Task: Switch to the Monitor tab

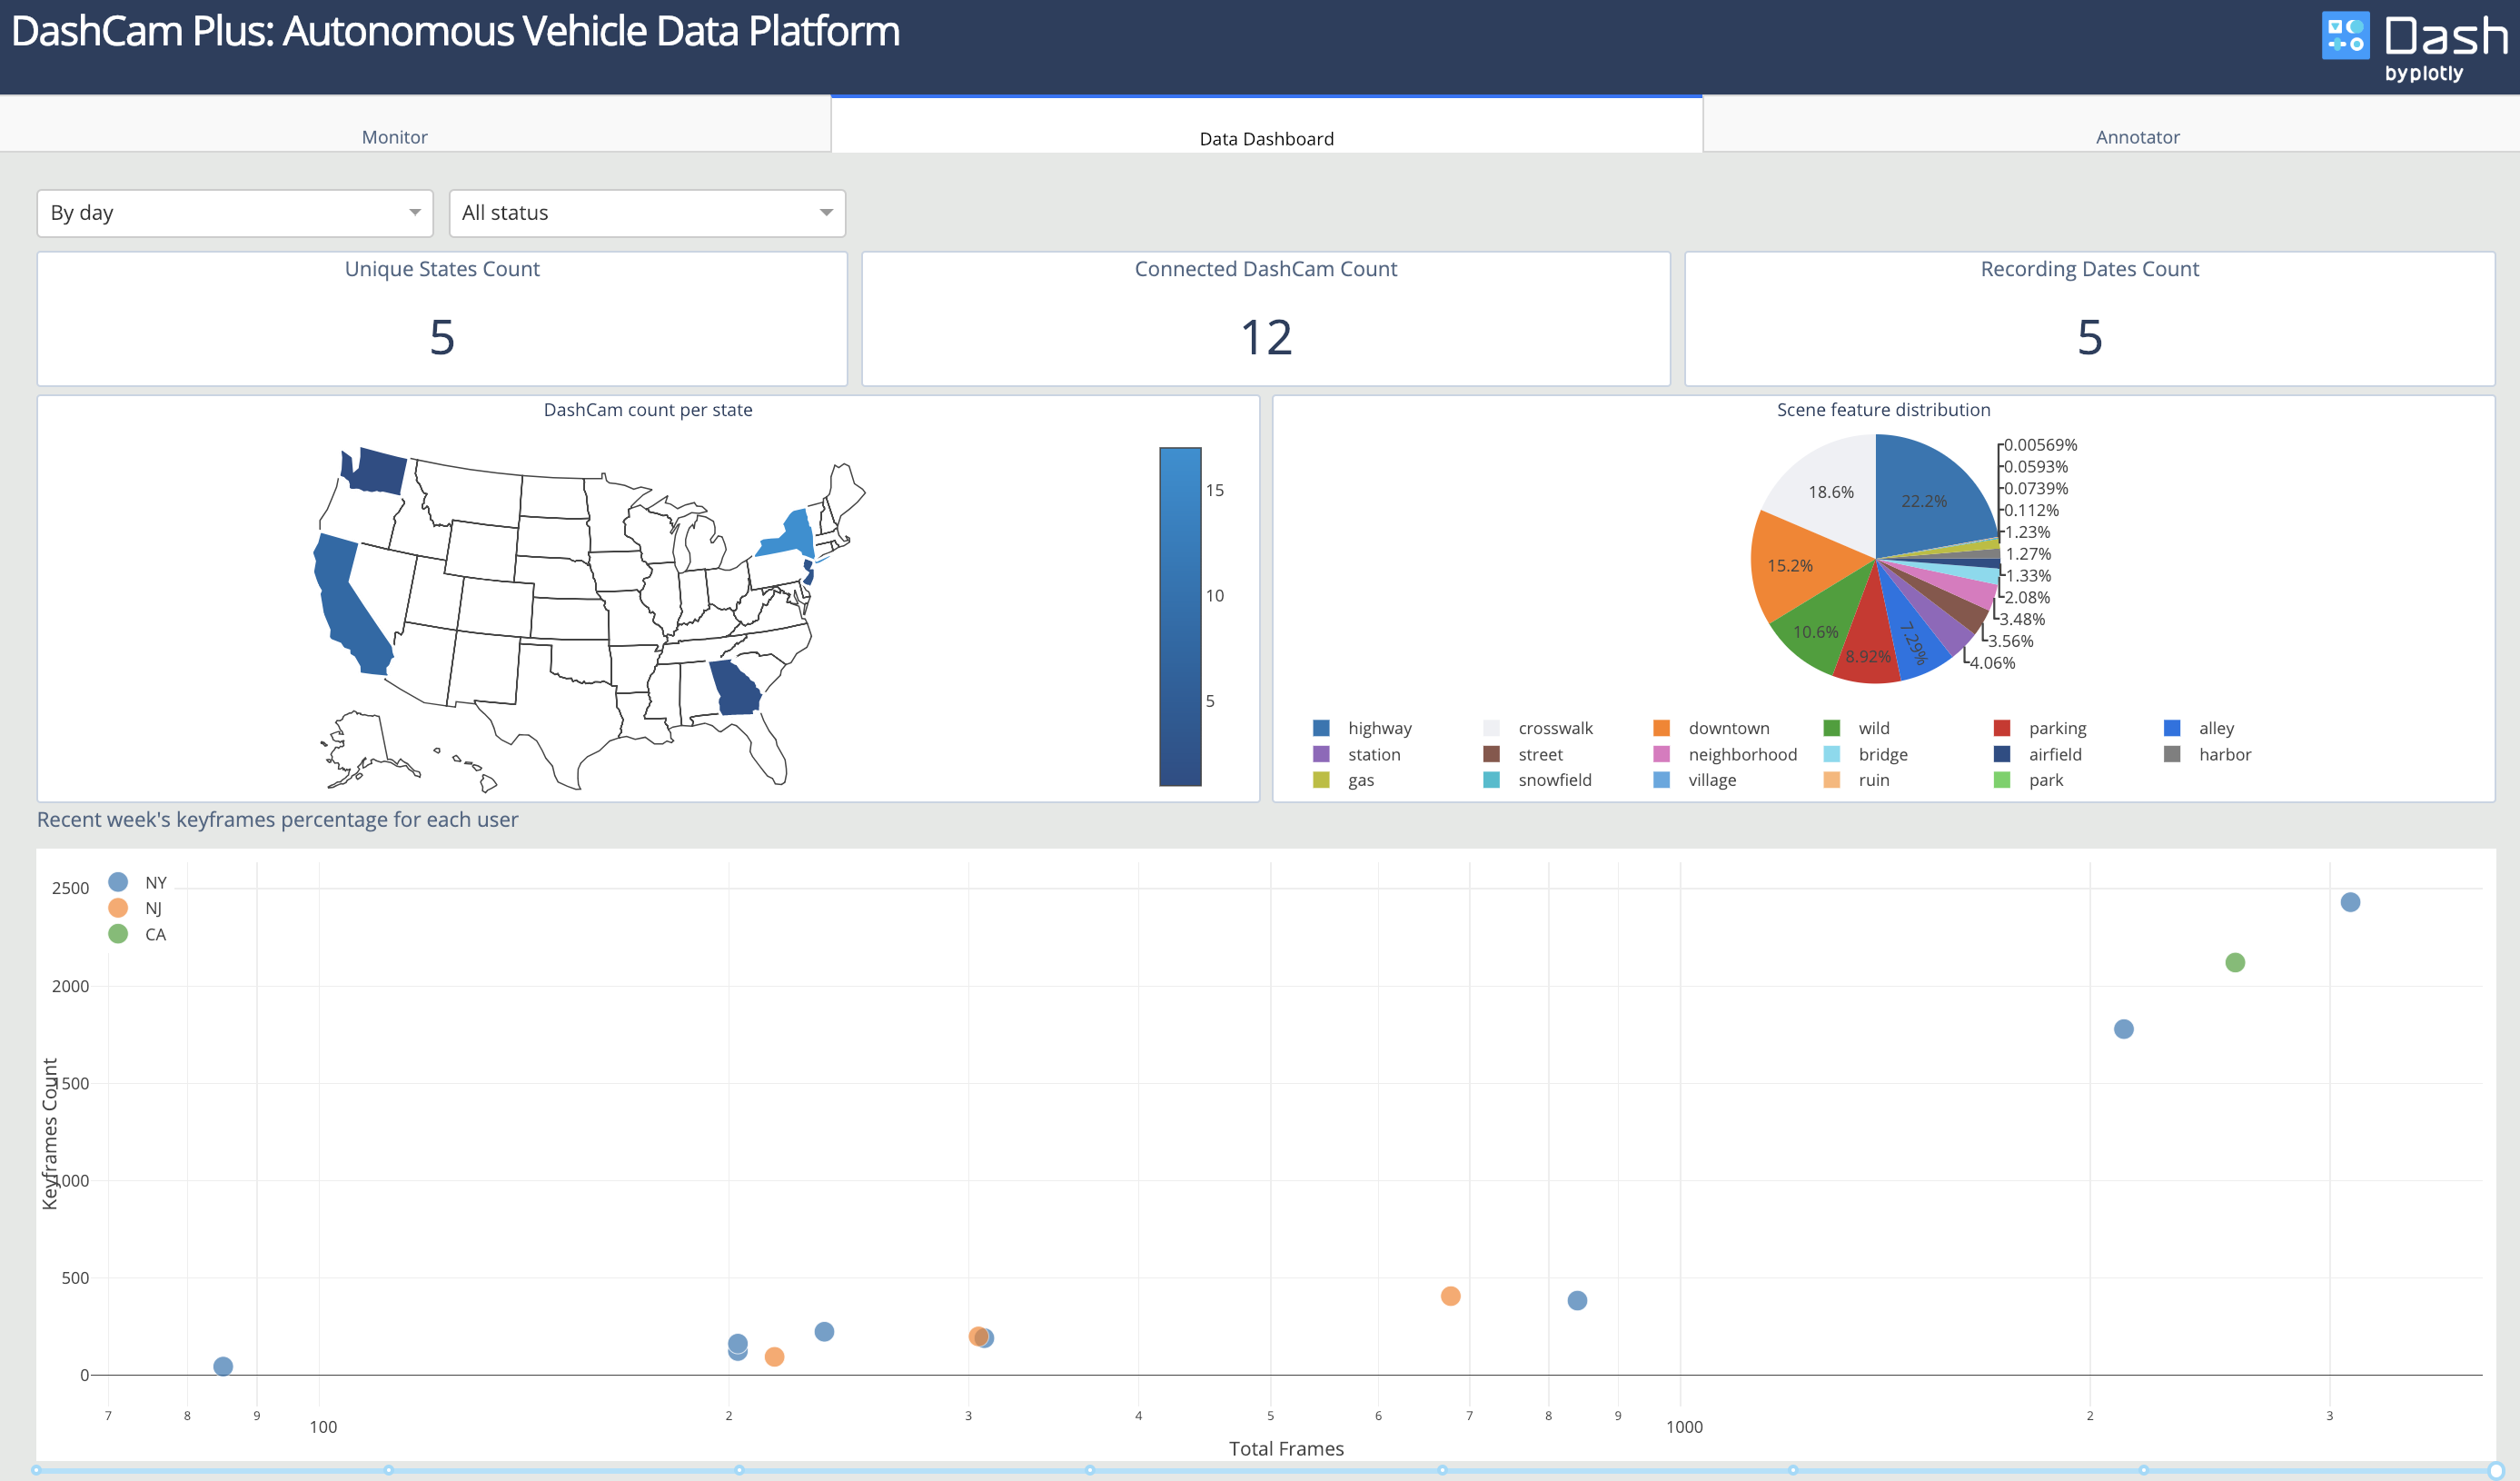Action: pos(394,137)
